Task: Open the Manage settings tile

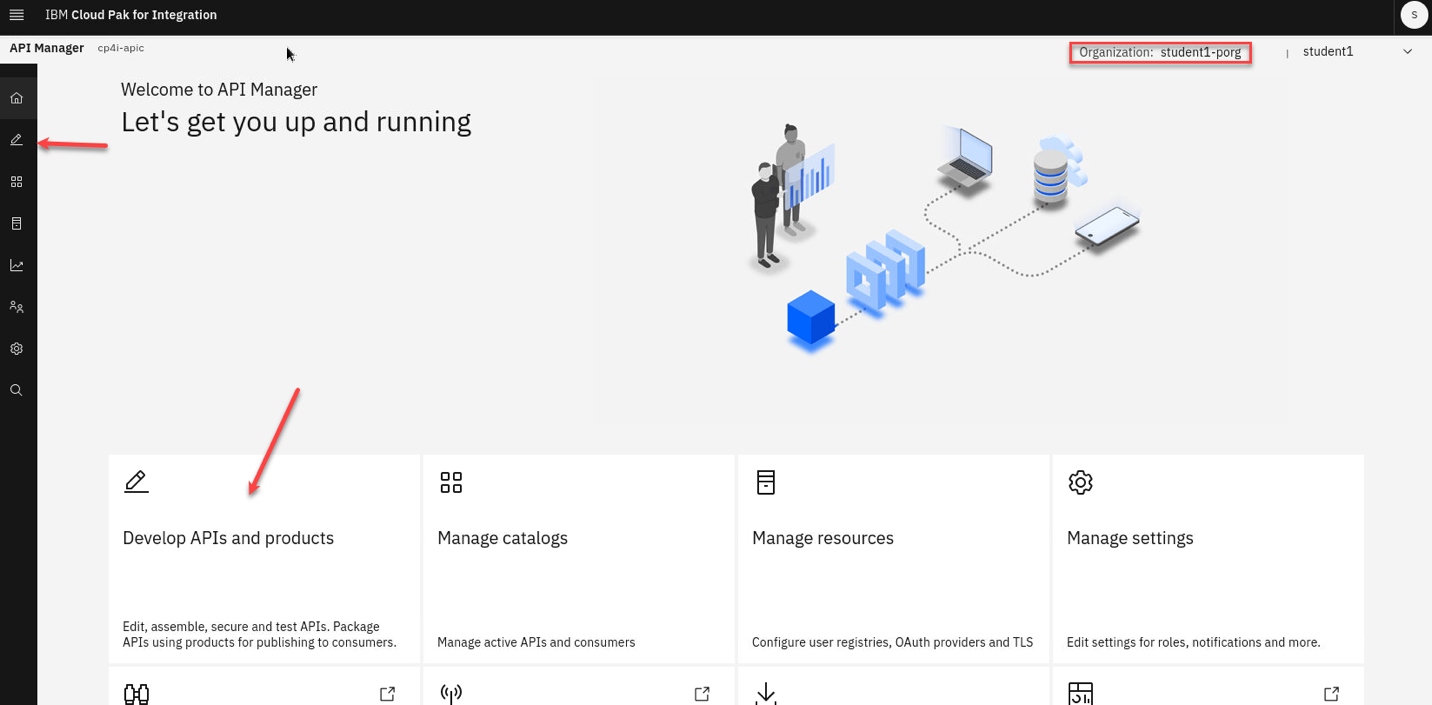Action: click(1207, 558)
